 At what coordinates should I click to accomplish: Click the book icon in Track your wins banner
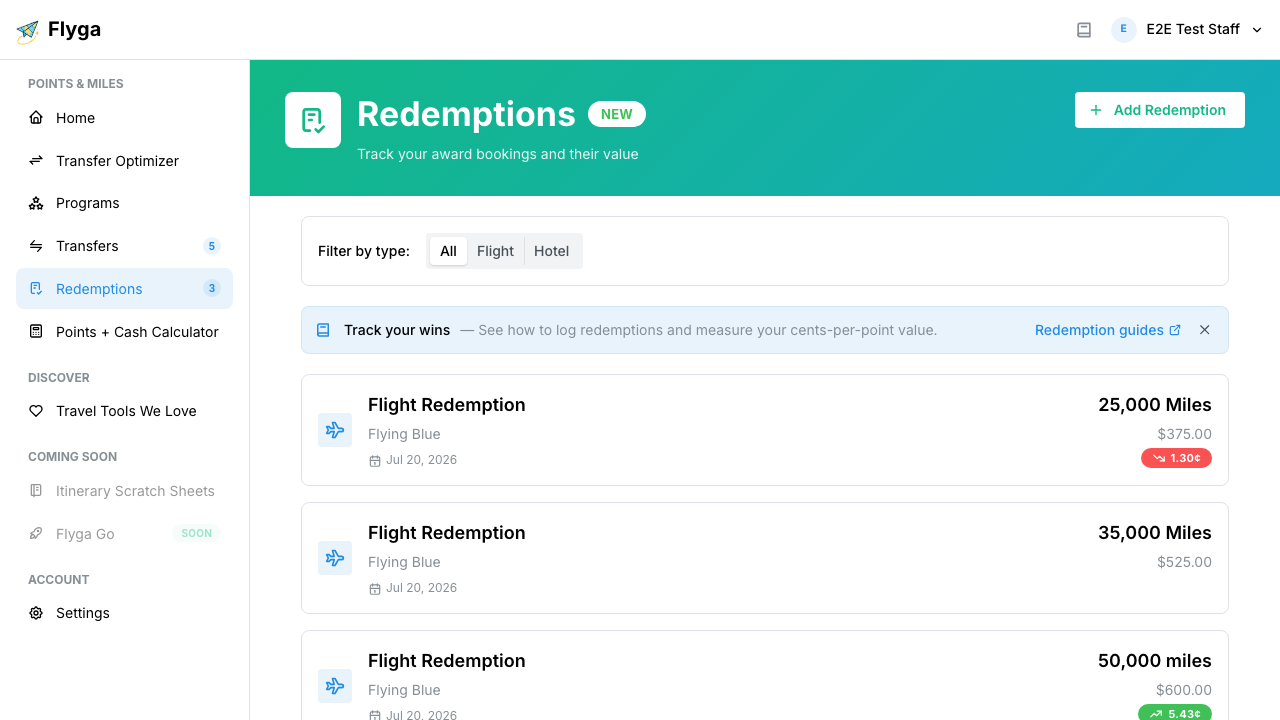point(323,330)
